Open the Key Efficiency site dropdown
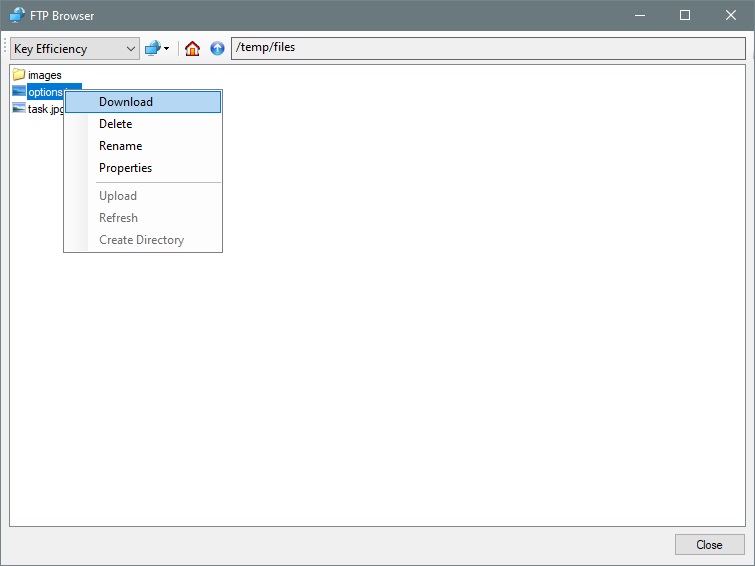The height and width of the screenshot is (566, 755). click(x=75, y=49)
